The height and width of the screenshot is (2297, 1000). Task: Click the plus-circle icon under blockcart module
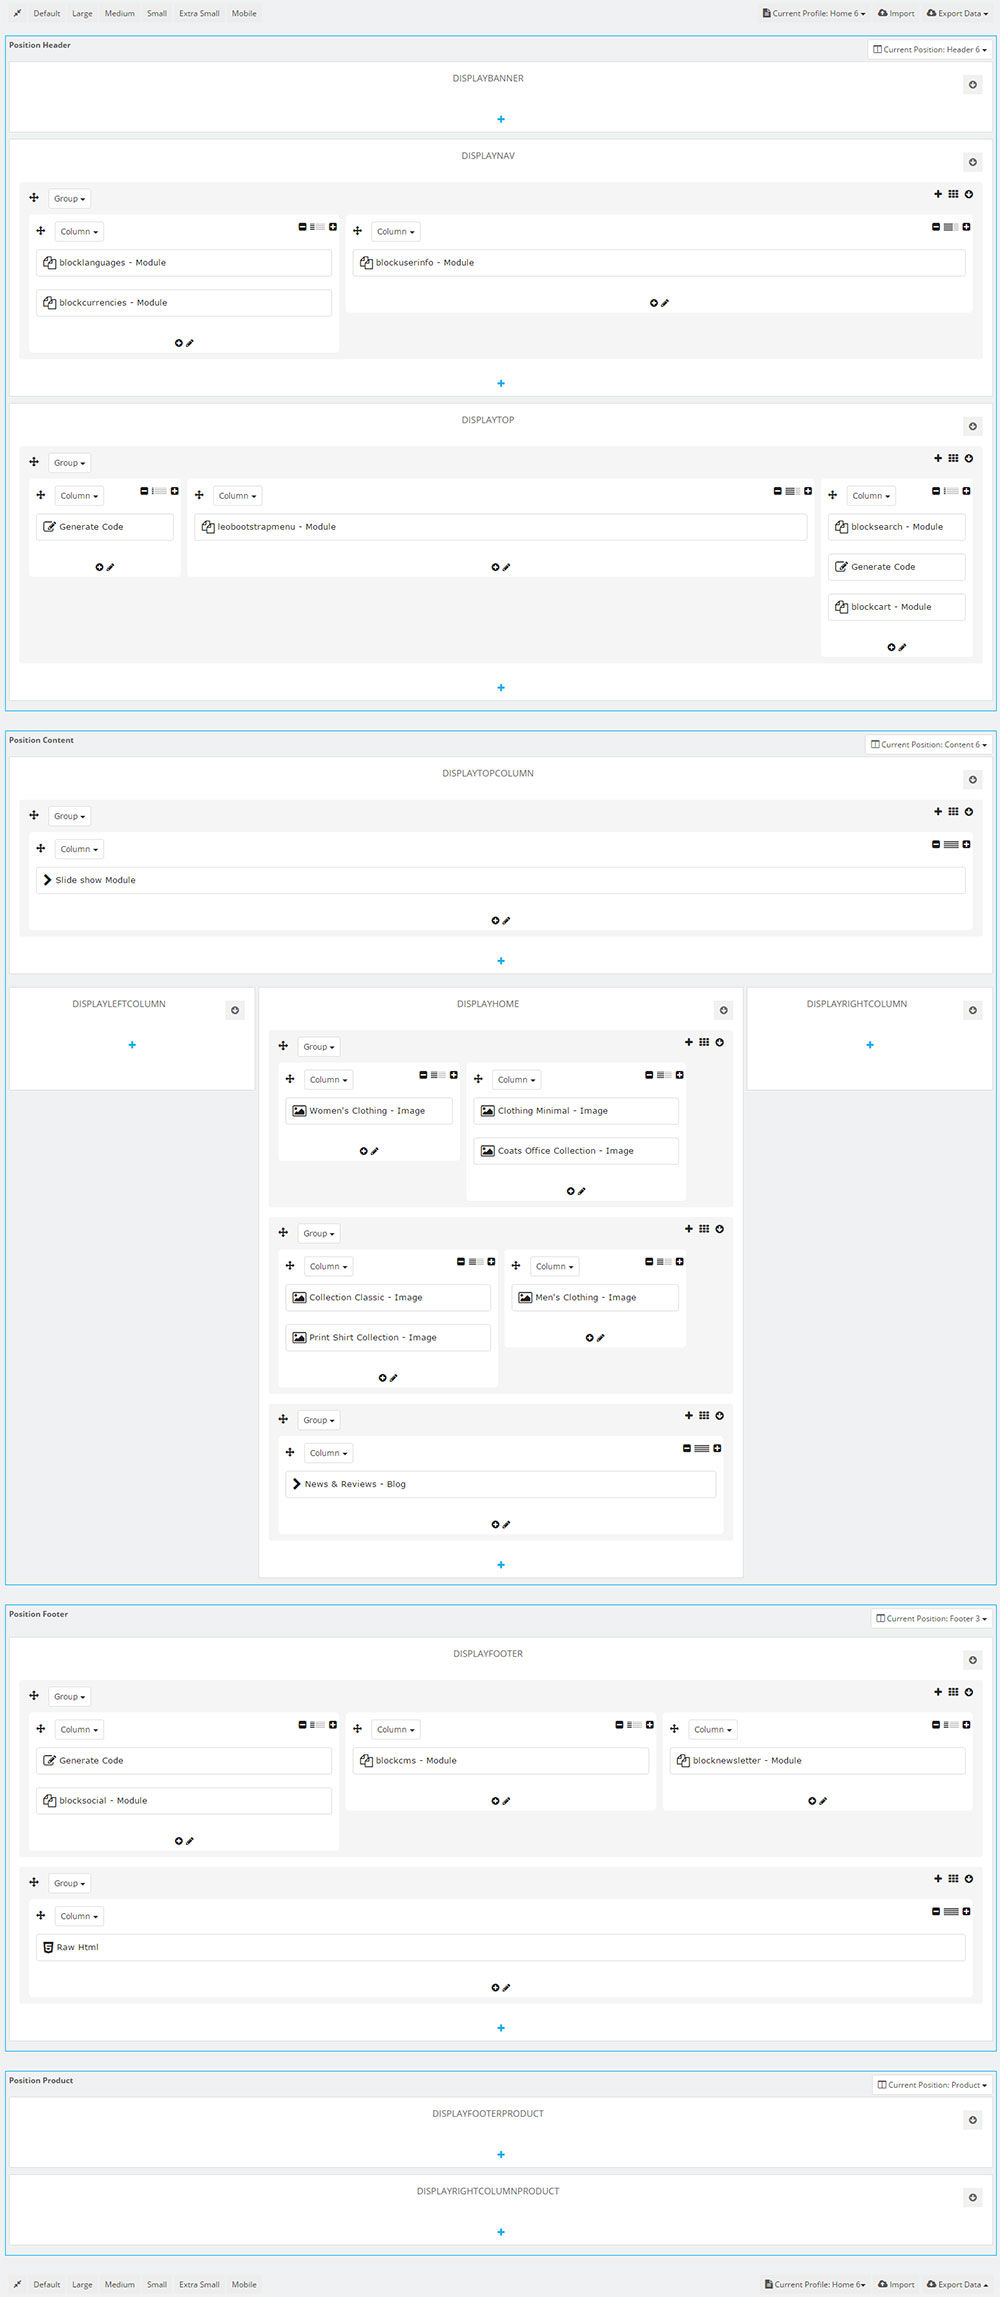891,647
